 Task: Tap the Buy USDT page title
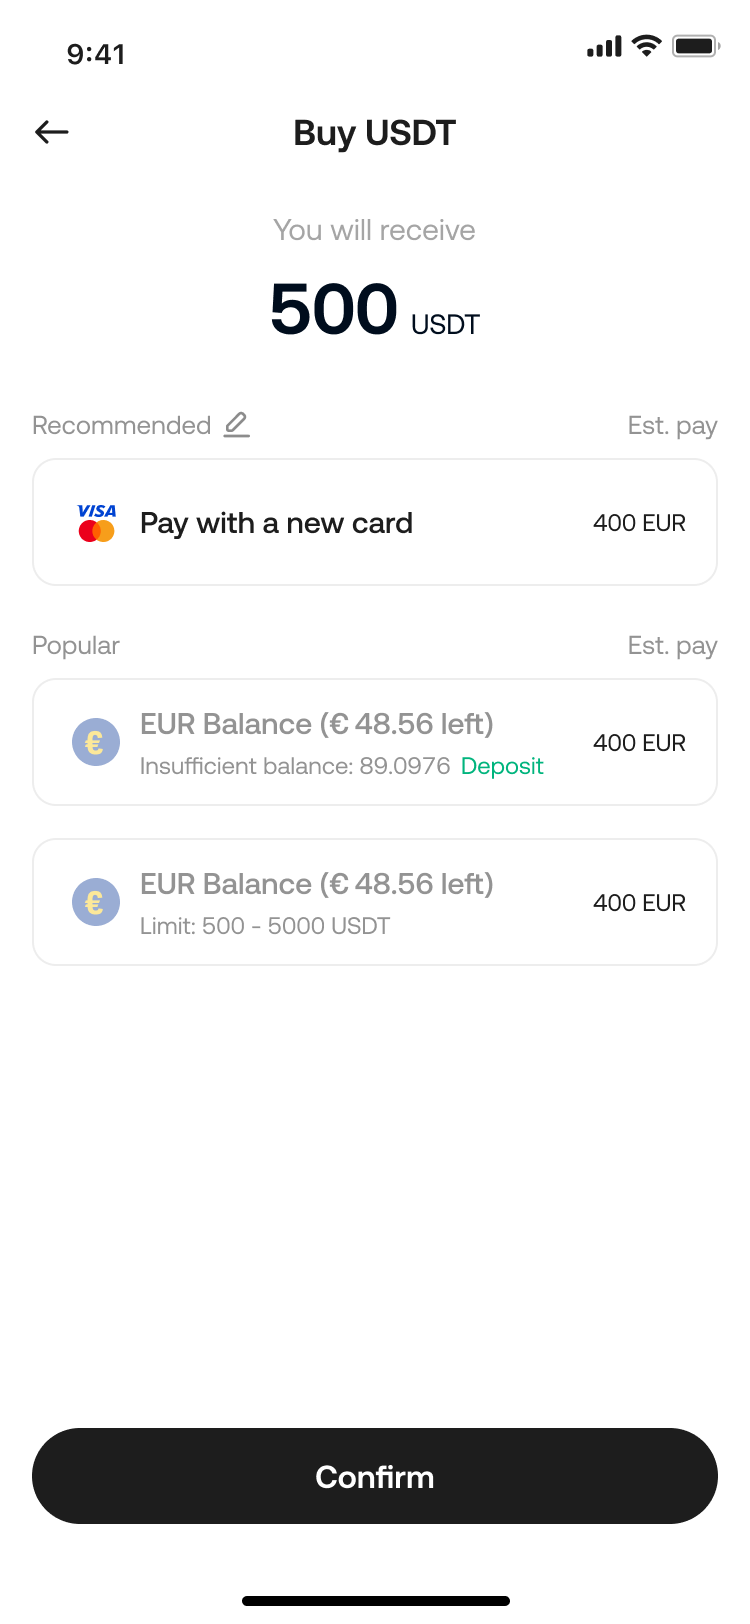coord(375,133)
